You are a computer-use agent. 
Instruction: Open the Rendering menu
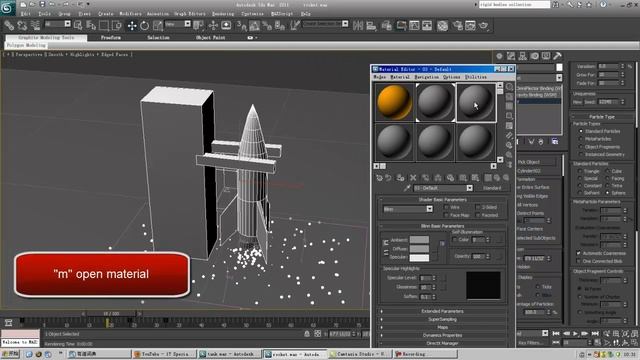point(223,14)
